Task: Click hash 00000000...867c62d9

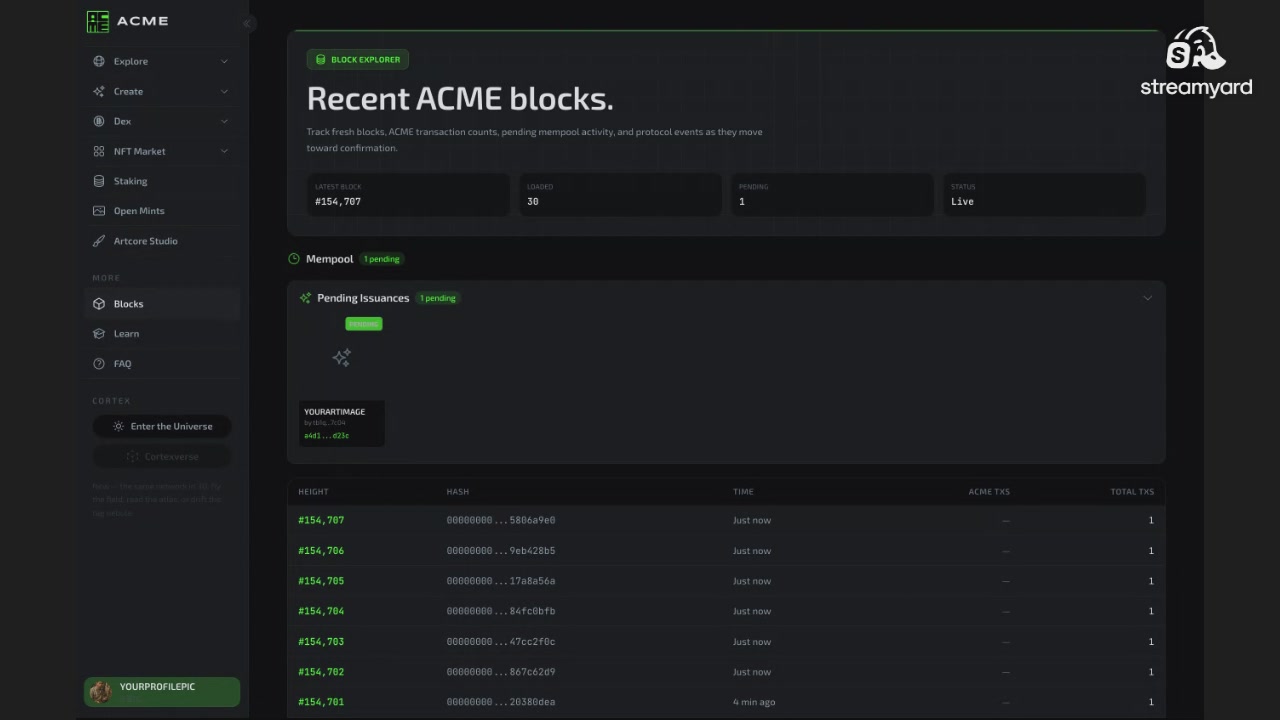Action: [x=501, y=672]
